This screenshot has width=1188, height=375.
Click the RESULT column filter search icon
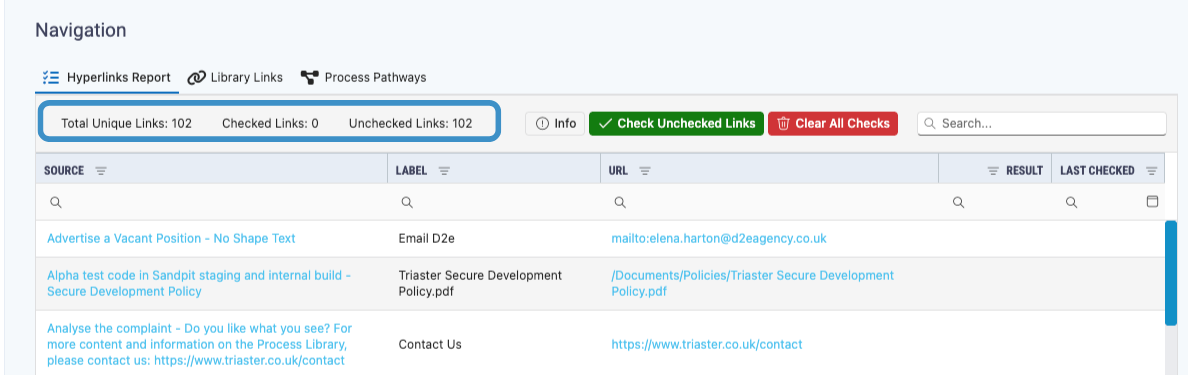(x=958, y=202)
